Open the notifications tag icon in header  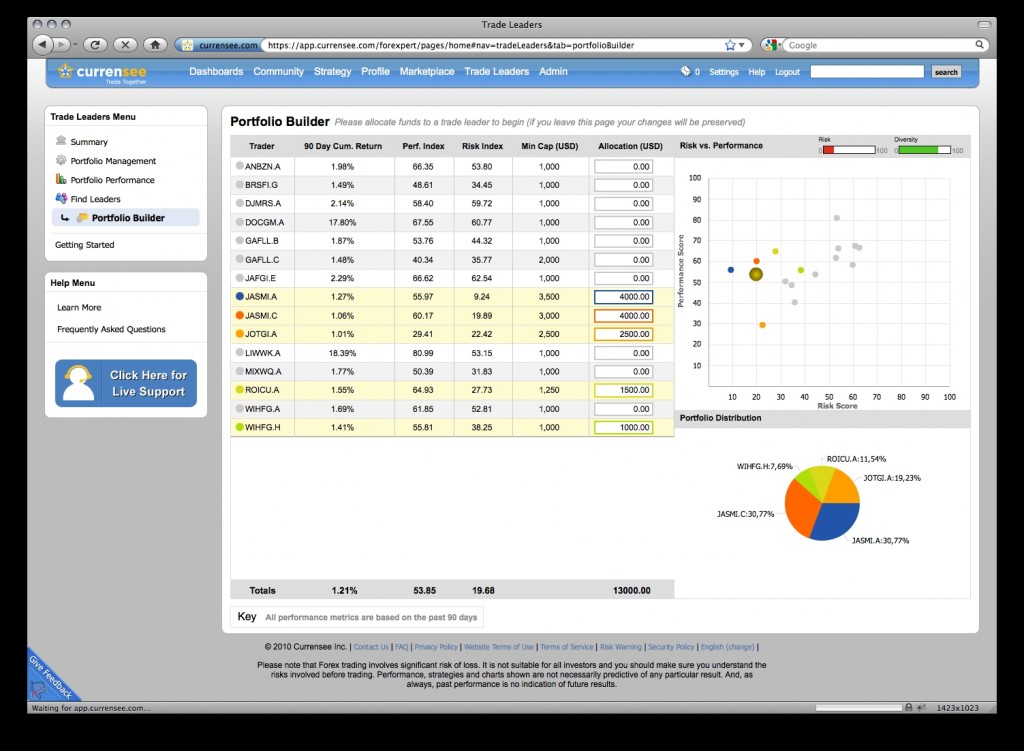685,71
